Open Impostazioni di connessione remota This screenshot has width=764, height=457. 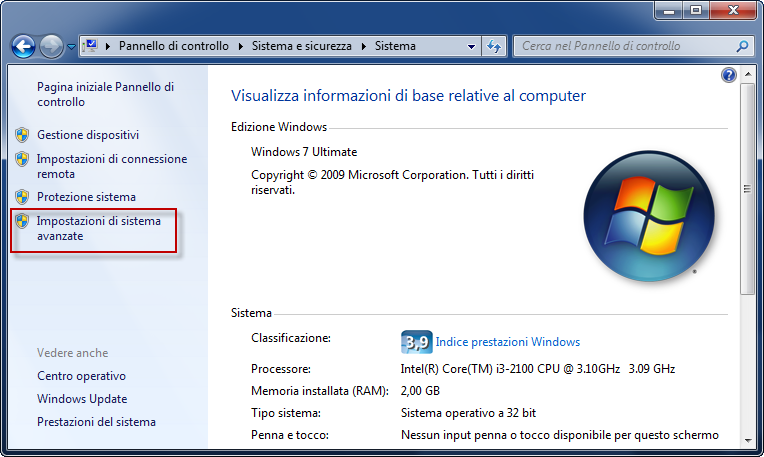click(x=112, y=166)
